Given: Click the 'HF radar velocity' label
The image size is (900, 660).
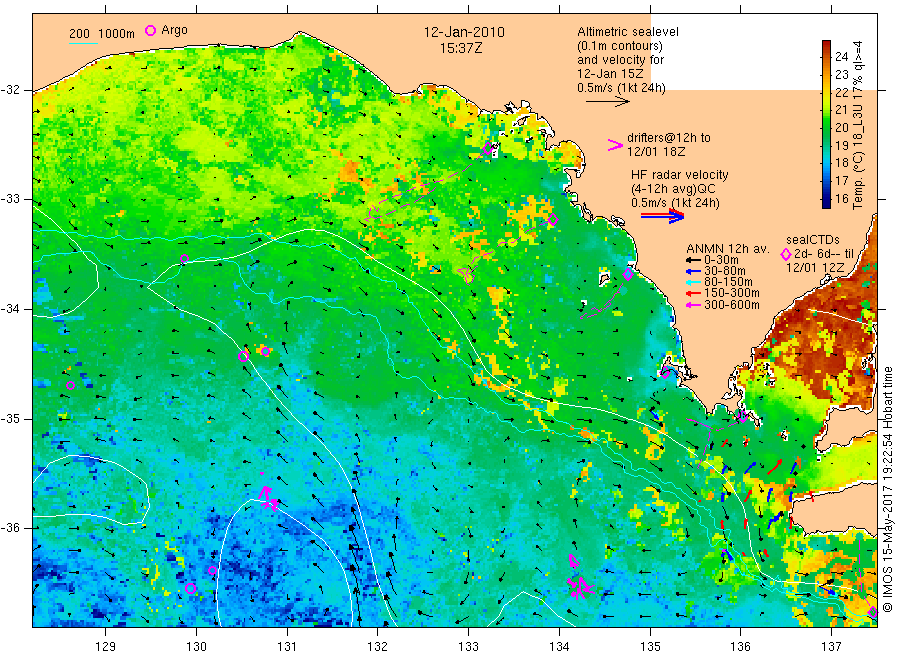Looking at the screenshot, I should point(680,174).
